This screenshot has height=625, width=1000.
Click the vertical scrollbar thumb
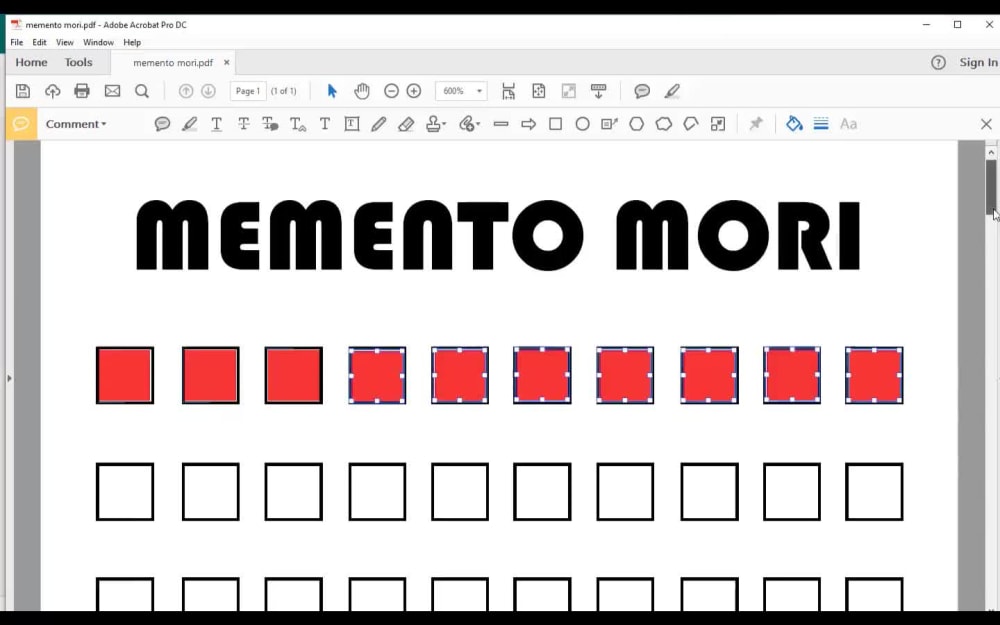pyautogui.click(x=990, y=187)
